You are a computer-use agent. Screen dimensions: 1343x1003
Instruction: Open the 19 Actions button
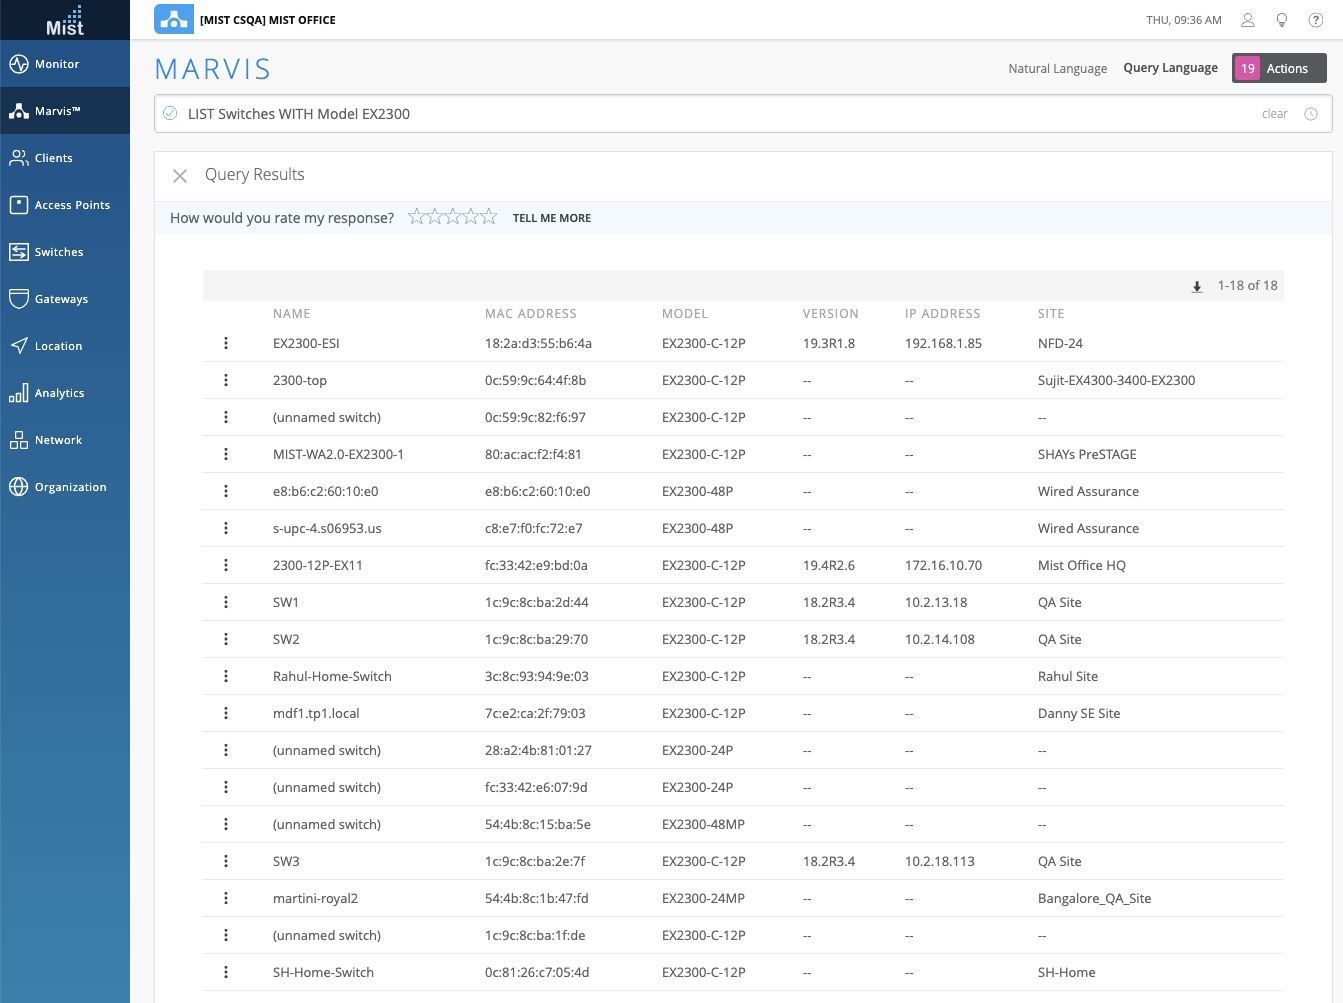pyautogui.click(x=1279, y=68)
